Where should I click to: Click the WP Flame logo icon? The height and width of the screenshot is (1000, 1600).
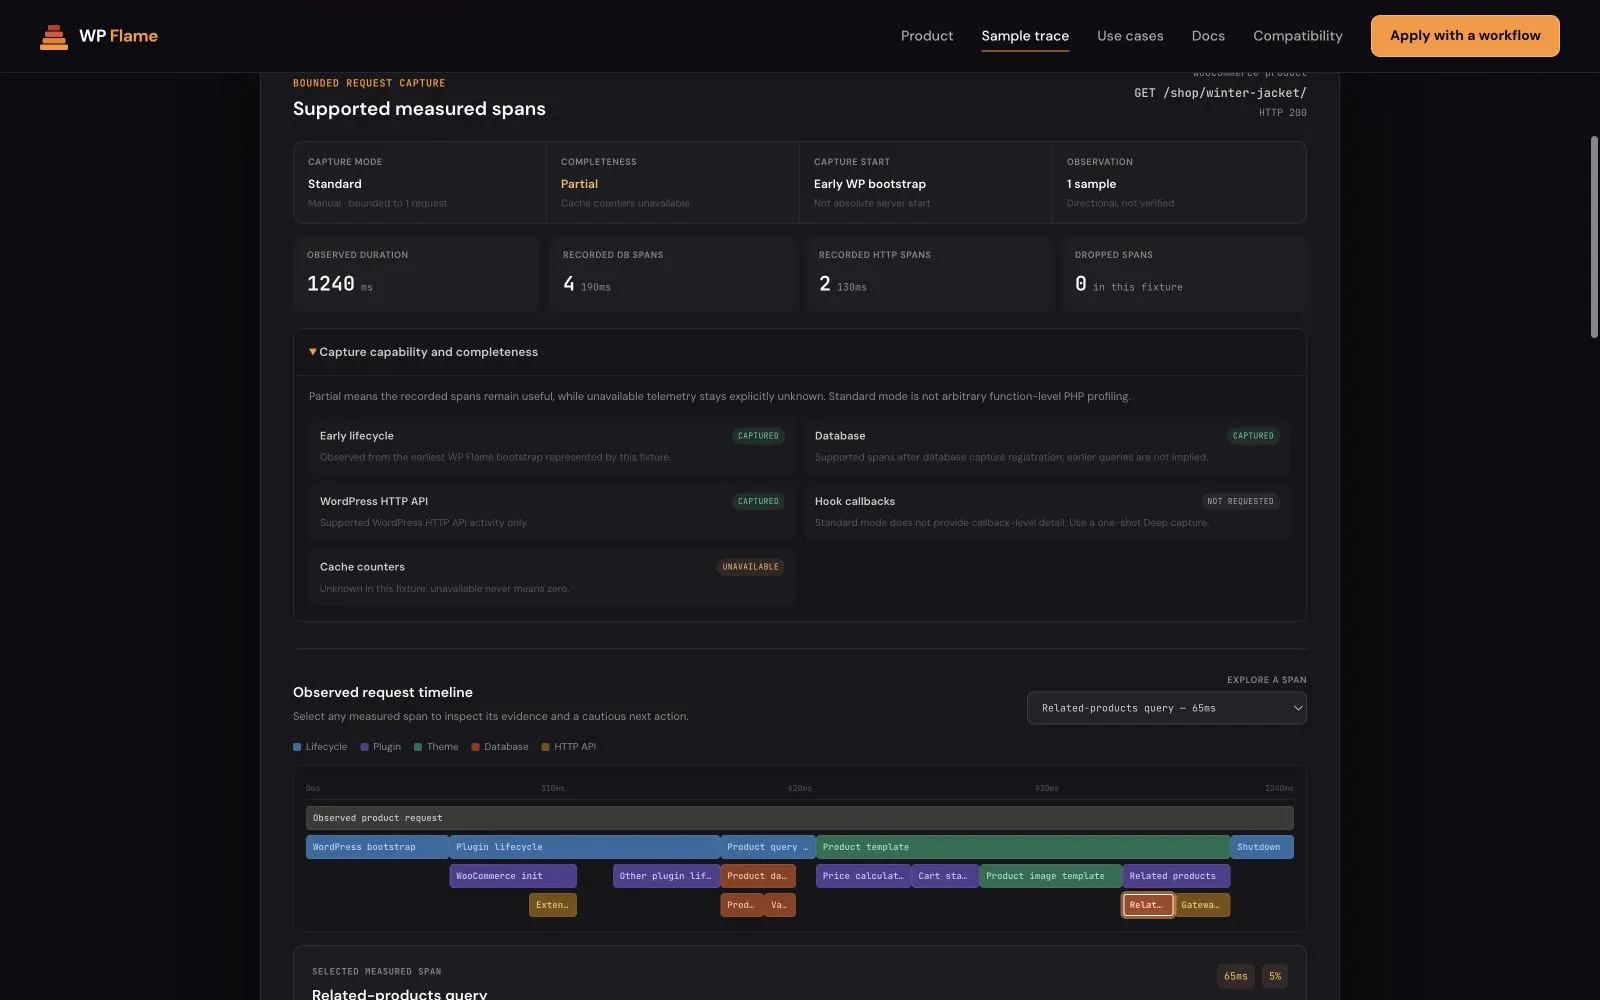(54, 36)
